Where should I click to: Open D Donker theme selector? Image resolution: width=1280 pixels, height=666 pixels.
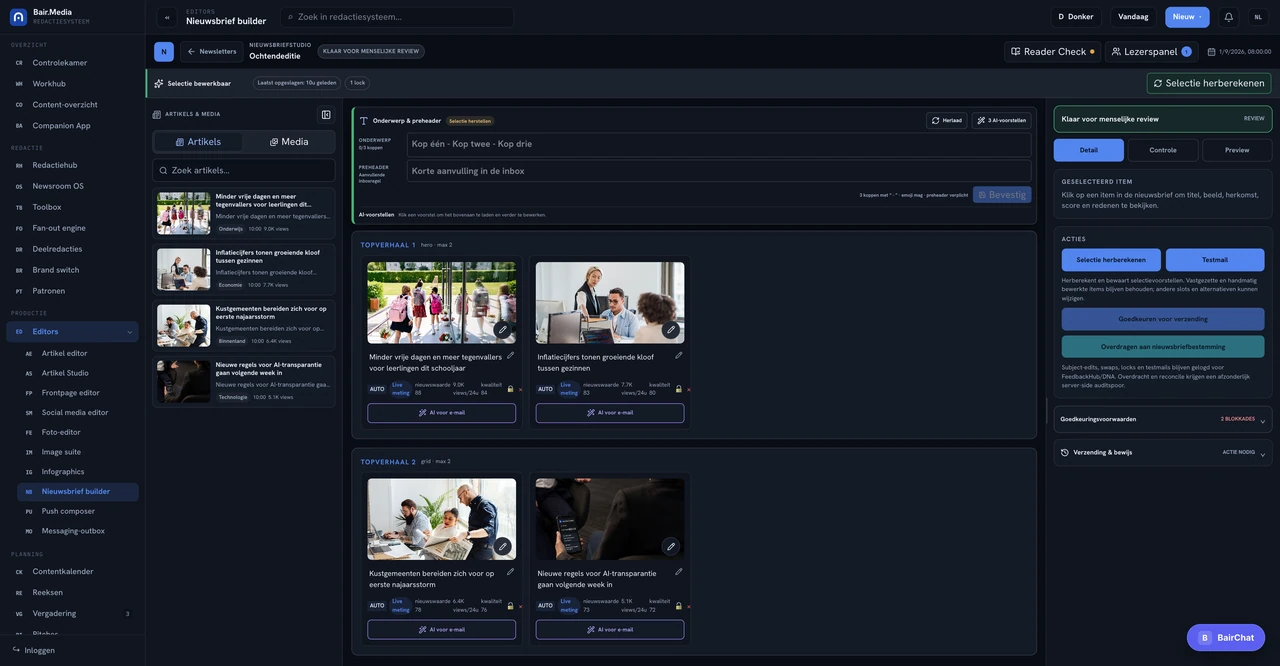(1076, 17)
